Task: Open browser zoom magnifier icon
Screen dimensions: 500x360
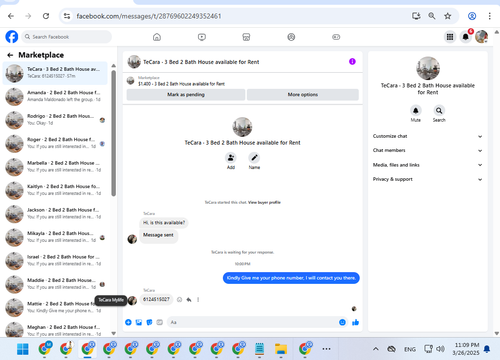Action: (x=432, y=16)
